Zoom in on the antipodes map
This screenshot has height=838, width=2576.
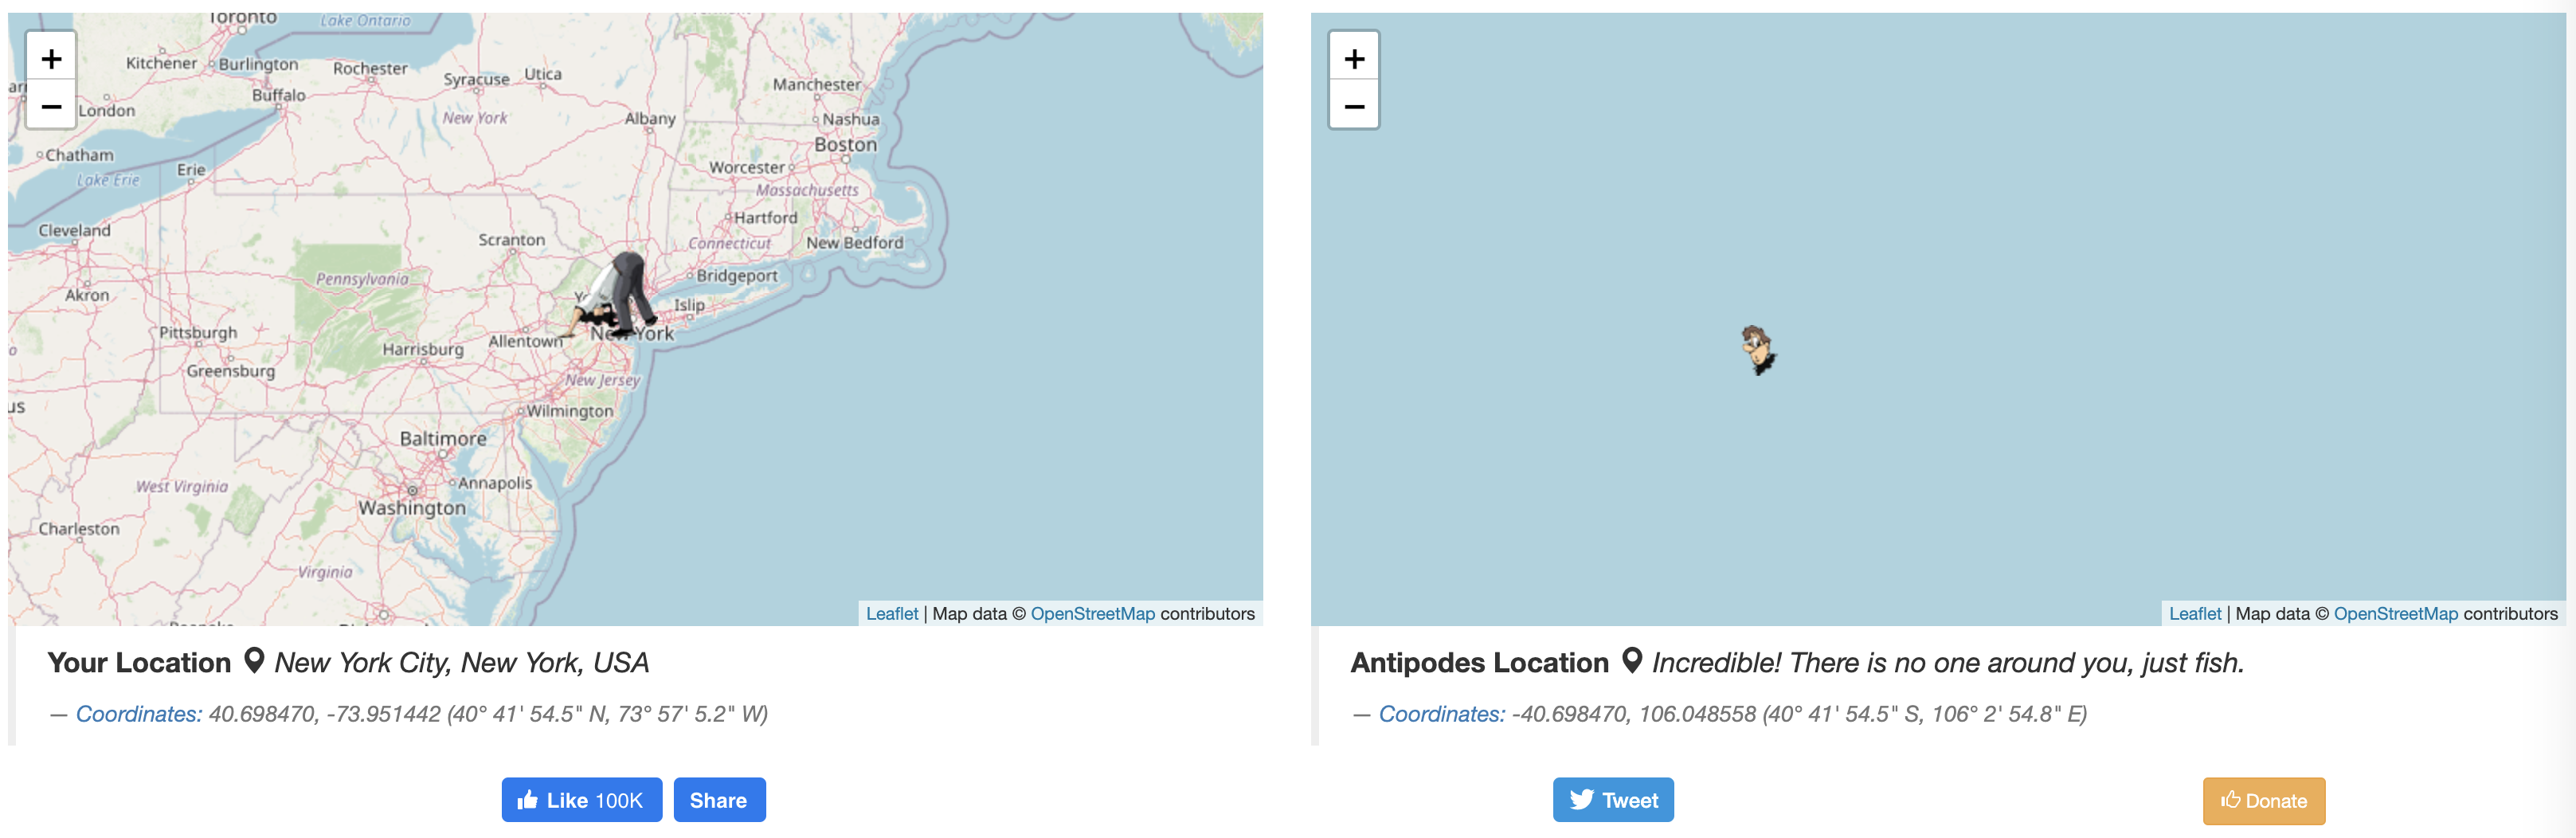pyautogui.click(x=1354, y=59)
